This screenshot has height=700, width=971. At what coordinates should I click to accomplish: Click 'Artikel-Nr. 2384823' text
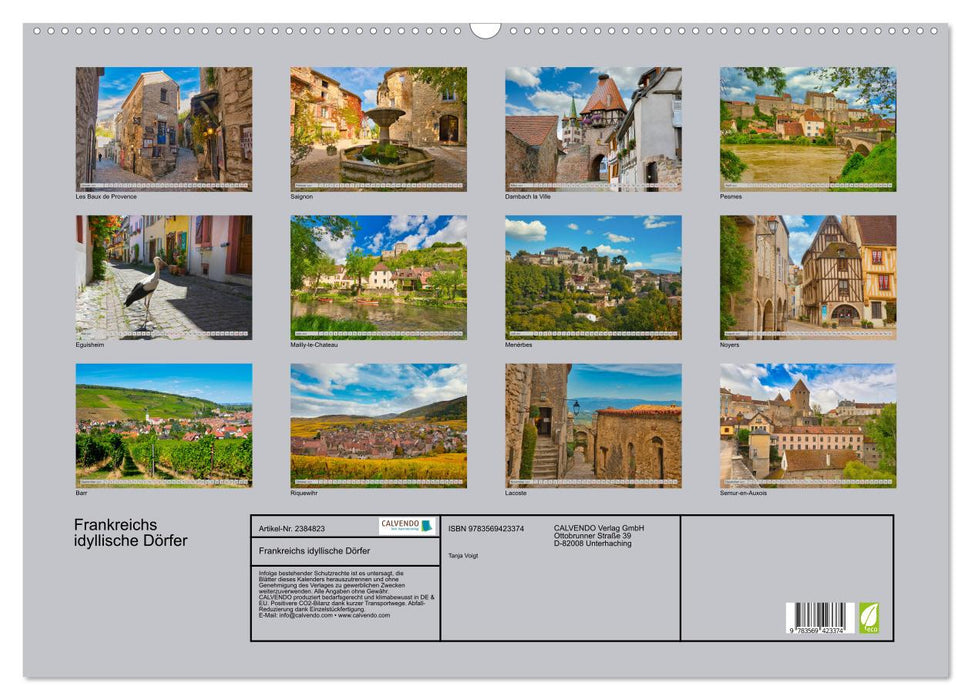(x=292, y=528)
